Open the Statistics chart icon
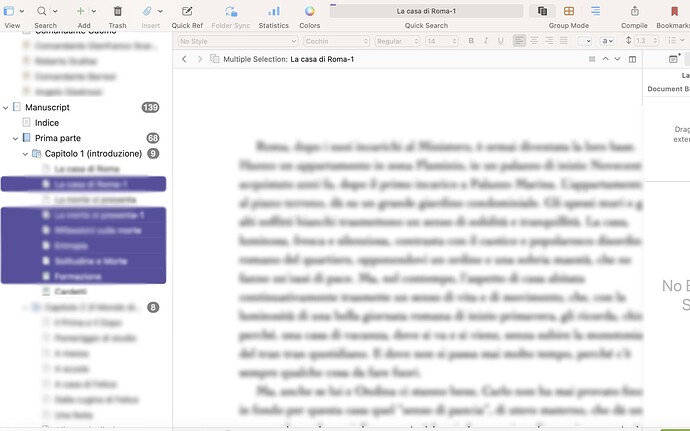The image size is (690, 431). [274, 11]
